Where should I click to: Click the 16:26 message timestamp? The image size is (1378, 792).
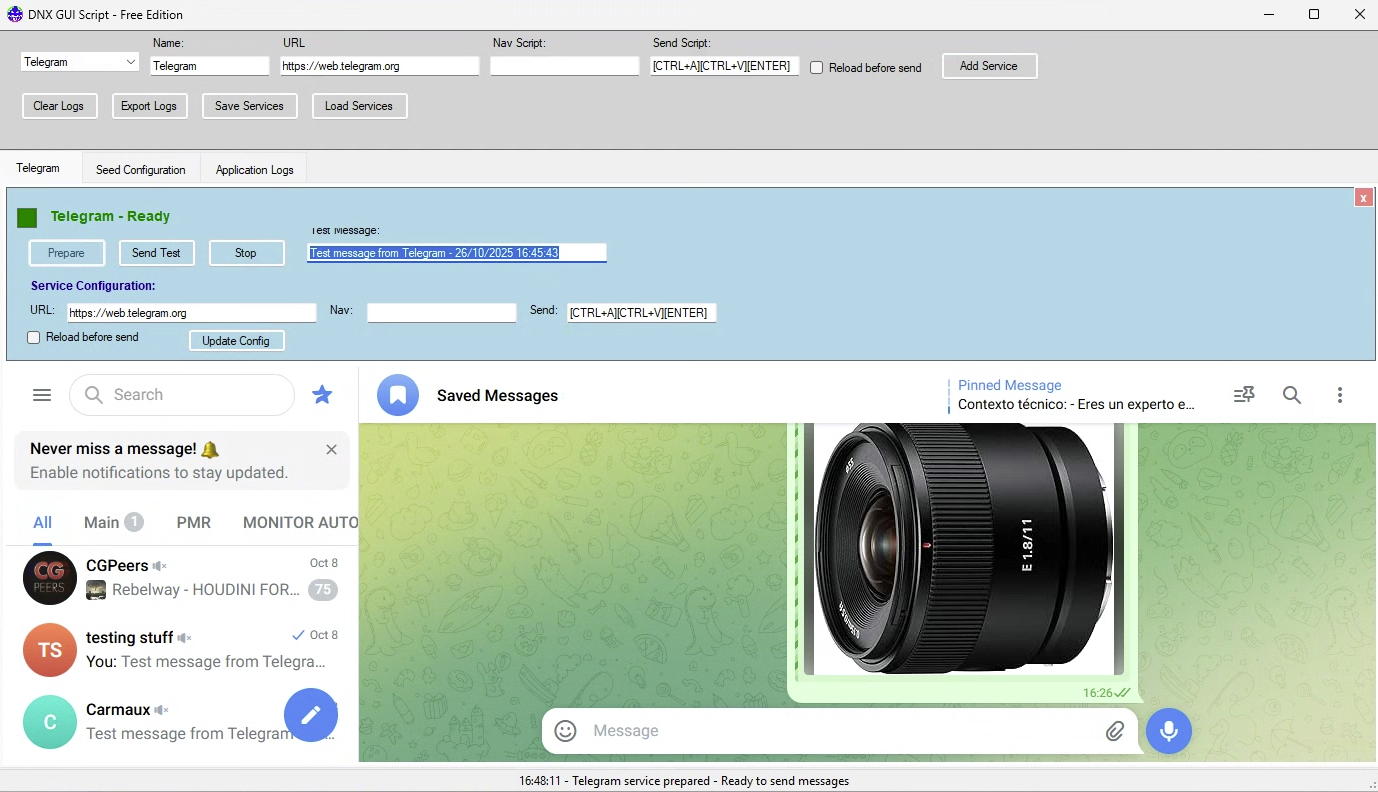tap(1097, 693)
